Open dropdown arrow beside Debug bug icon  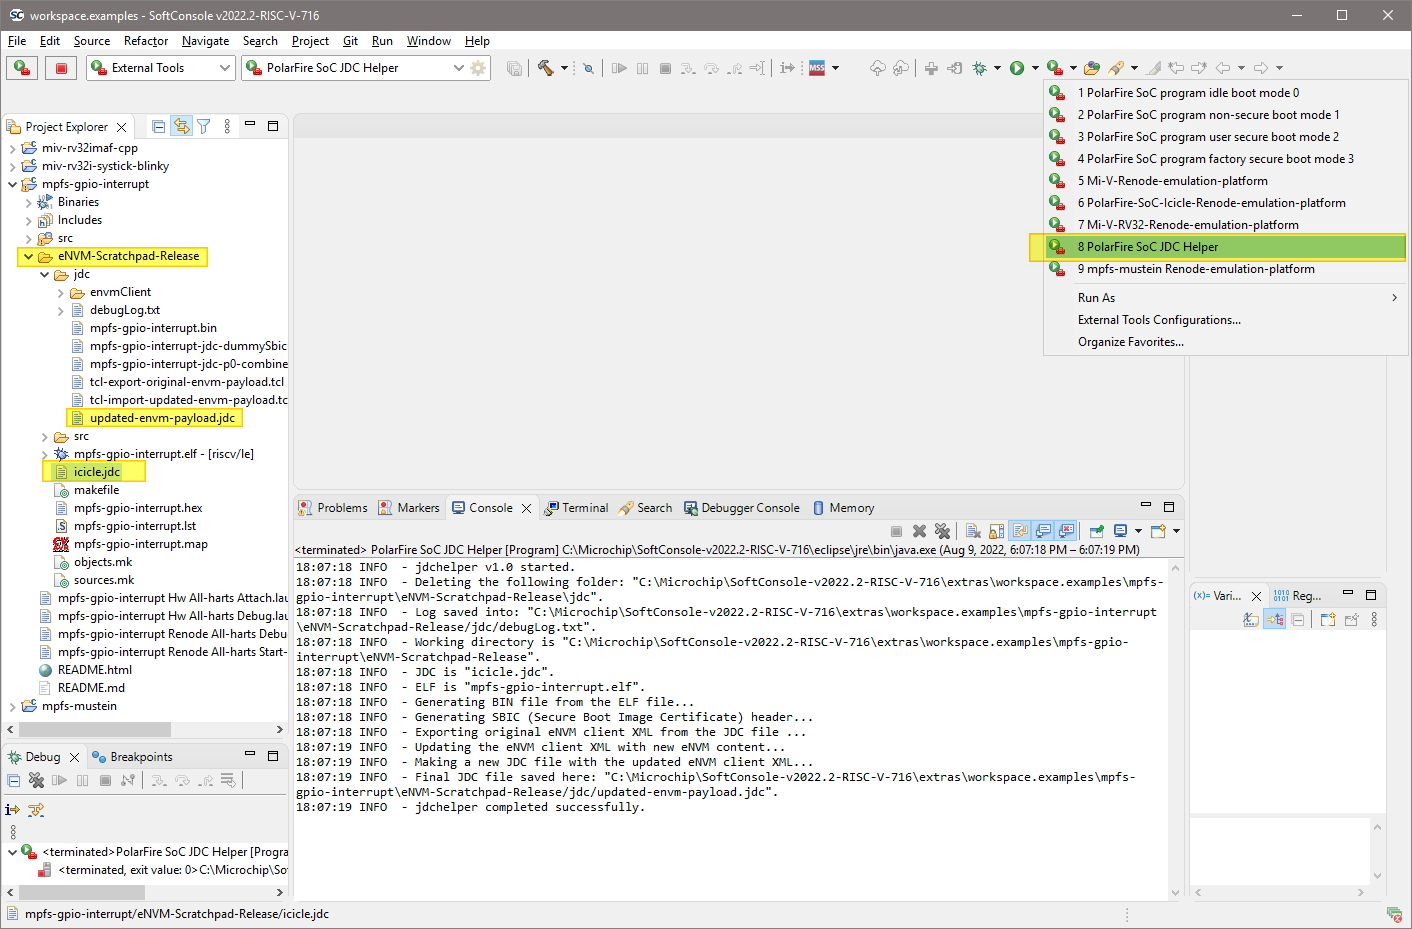997,68
